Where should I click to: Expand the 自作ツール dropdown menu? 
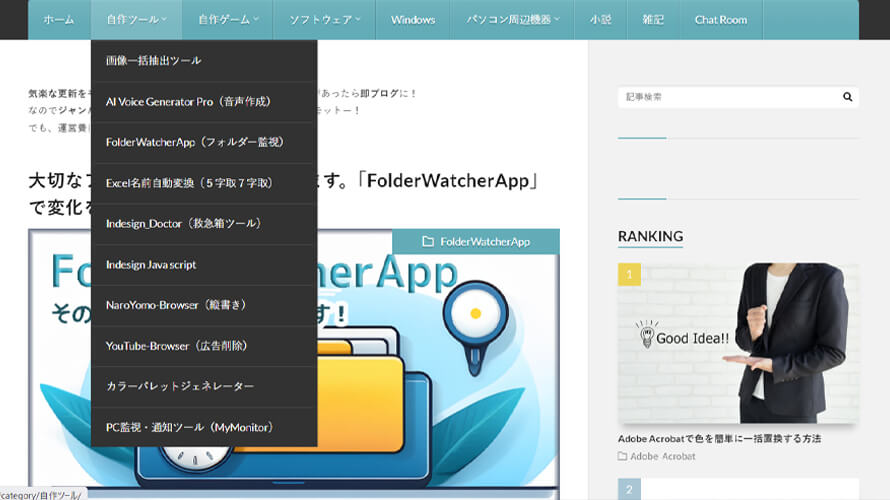[x=136, y=19]
